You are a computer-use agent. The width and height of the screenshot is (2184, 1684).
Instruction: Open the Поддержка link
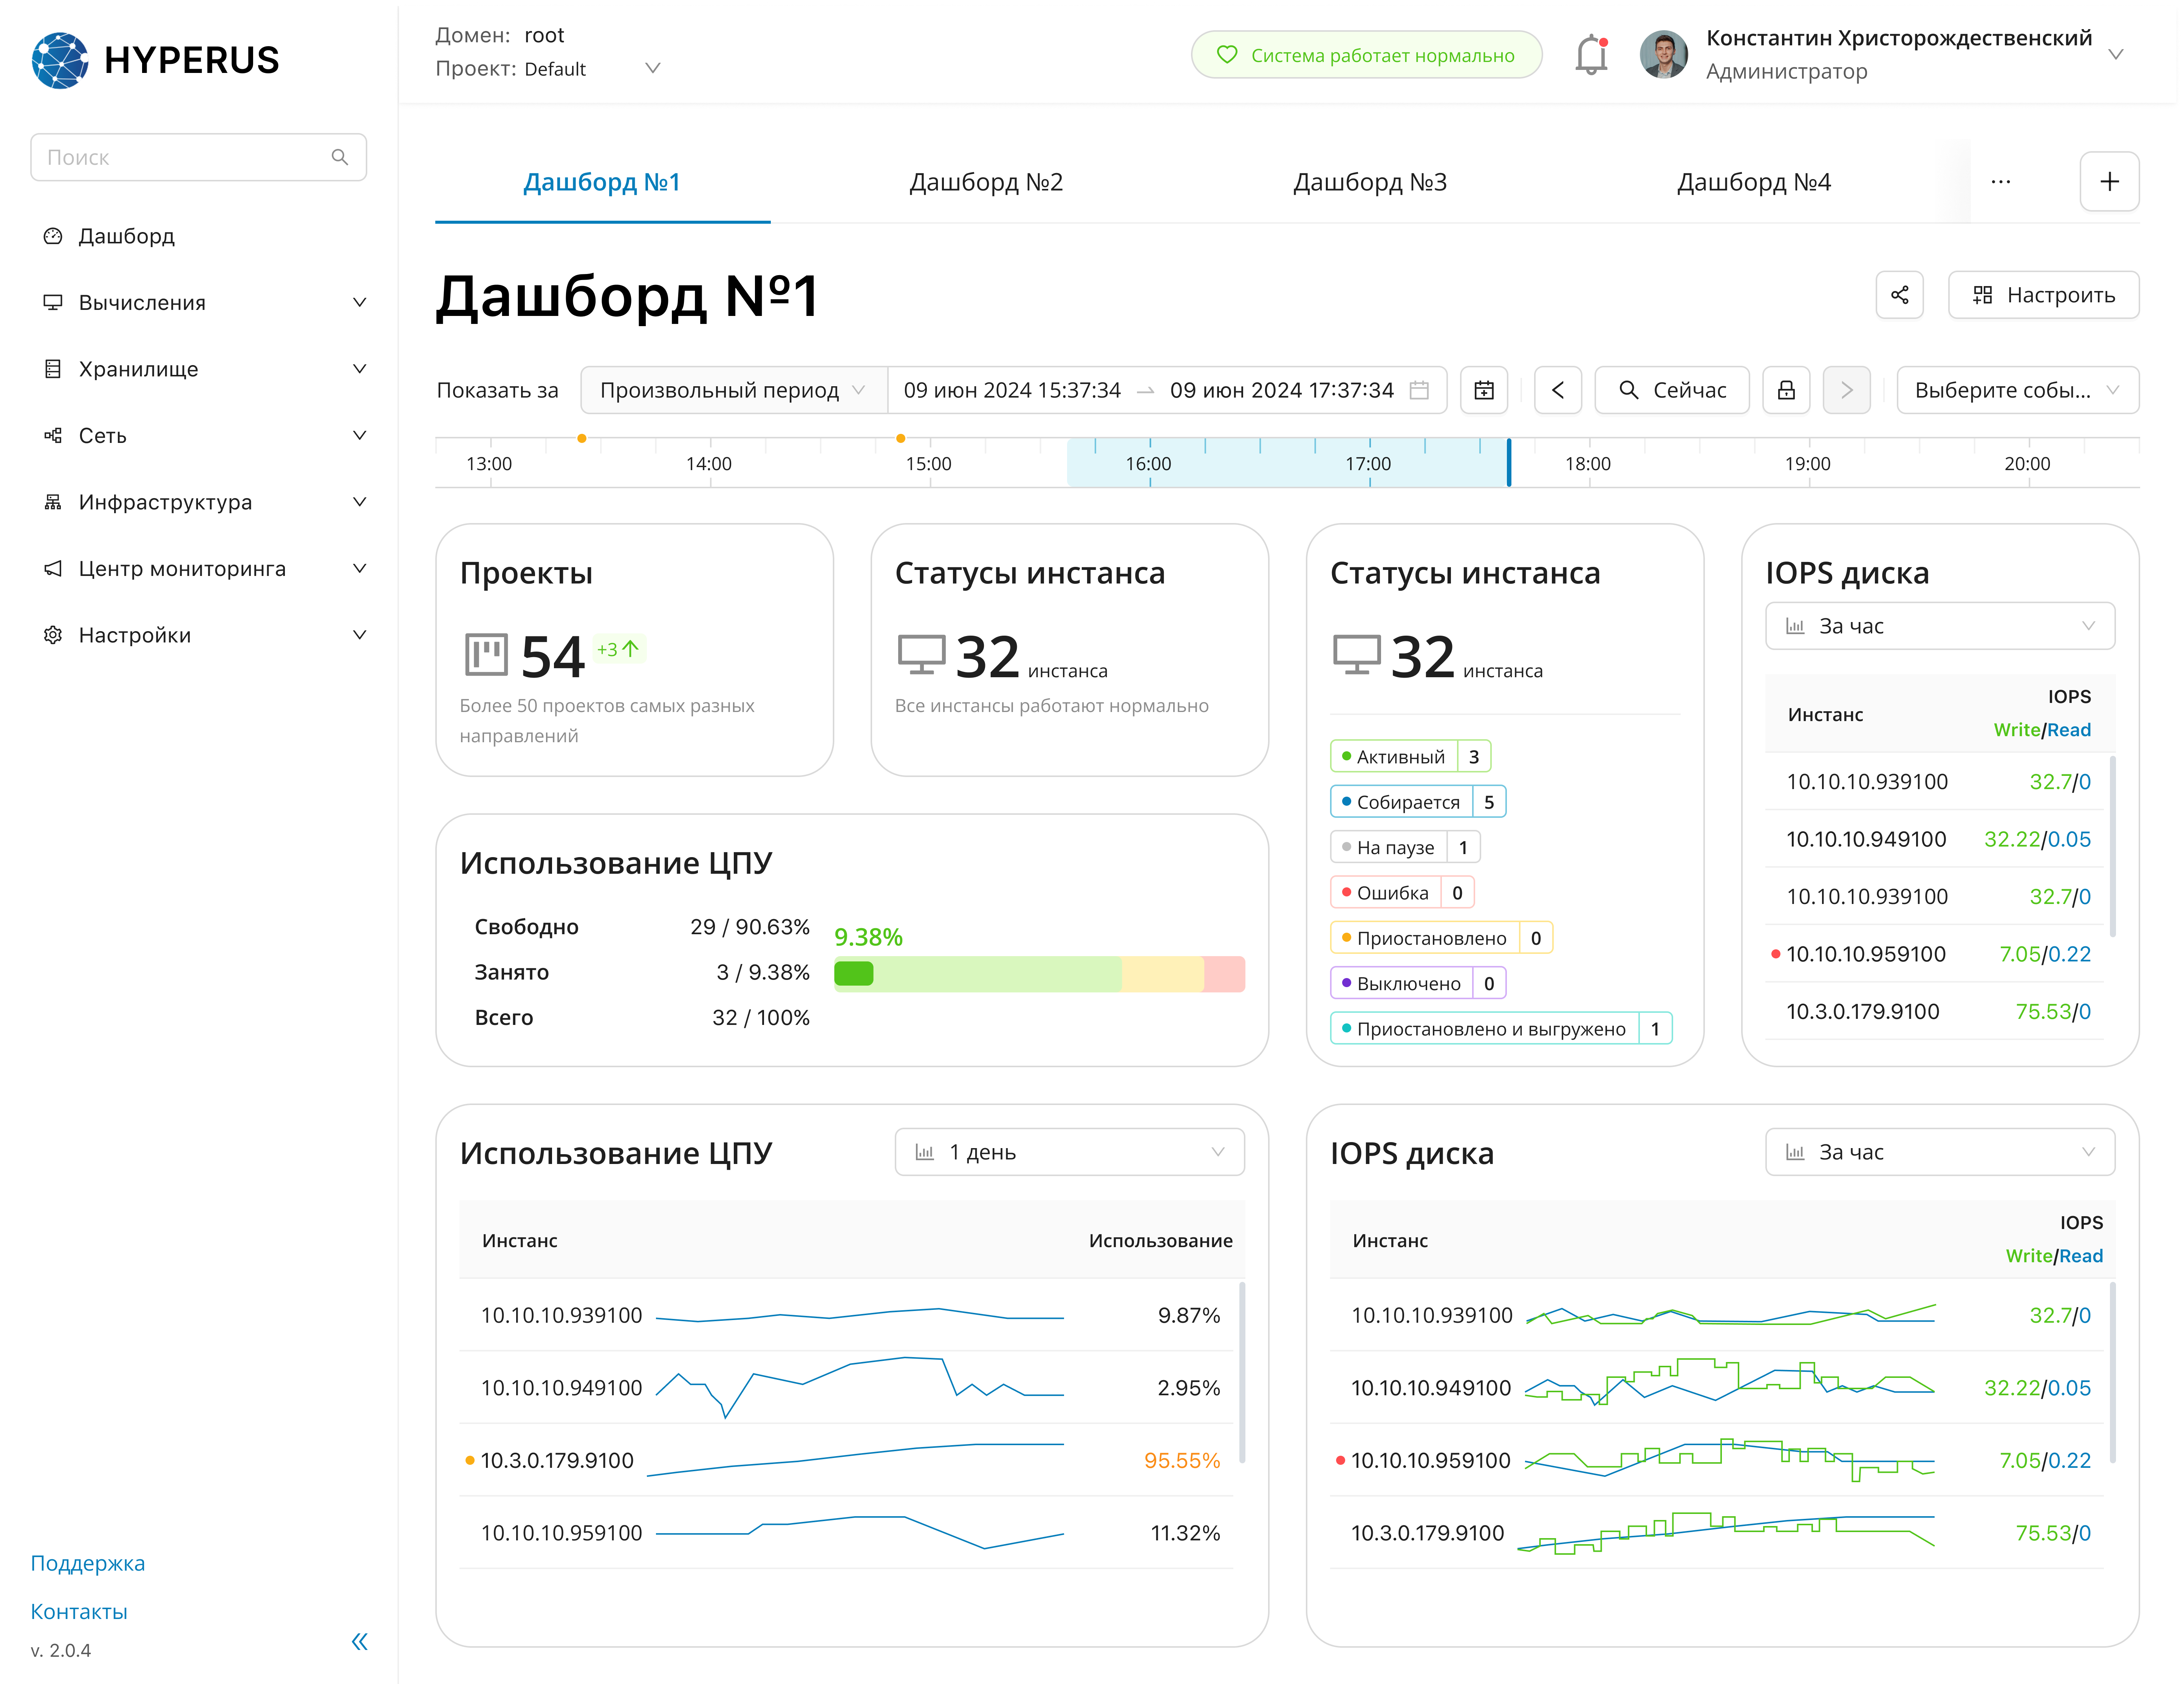pyautogui.click(x=88, y=1563)
